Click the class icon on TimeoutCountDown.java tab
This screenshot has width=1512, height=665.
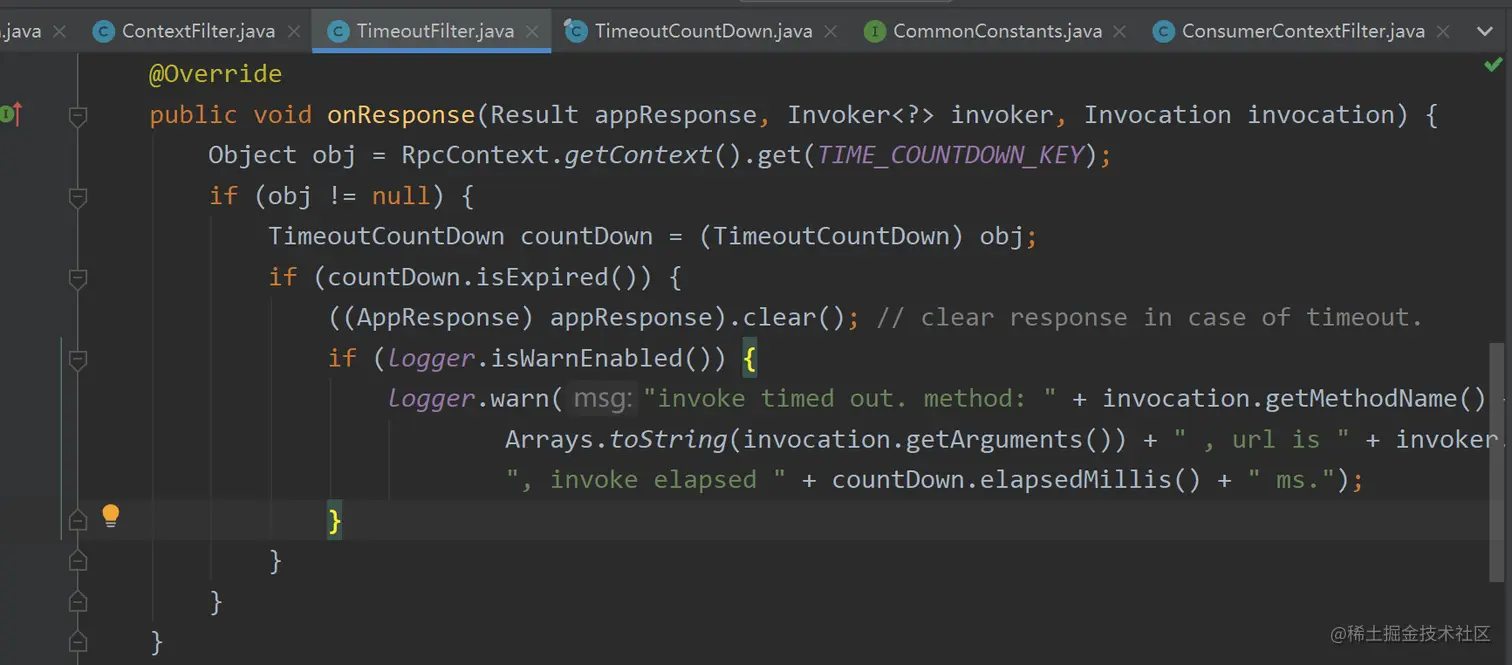point(575,31)
